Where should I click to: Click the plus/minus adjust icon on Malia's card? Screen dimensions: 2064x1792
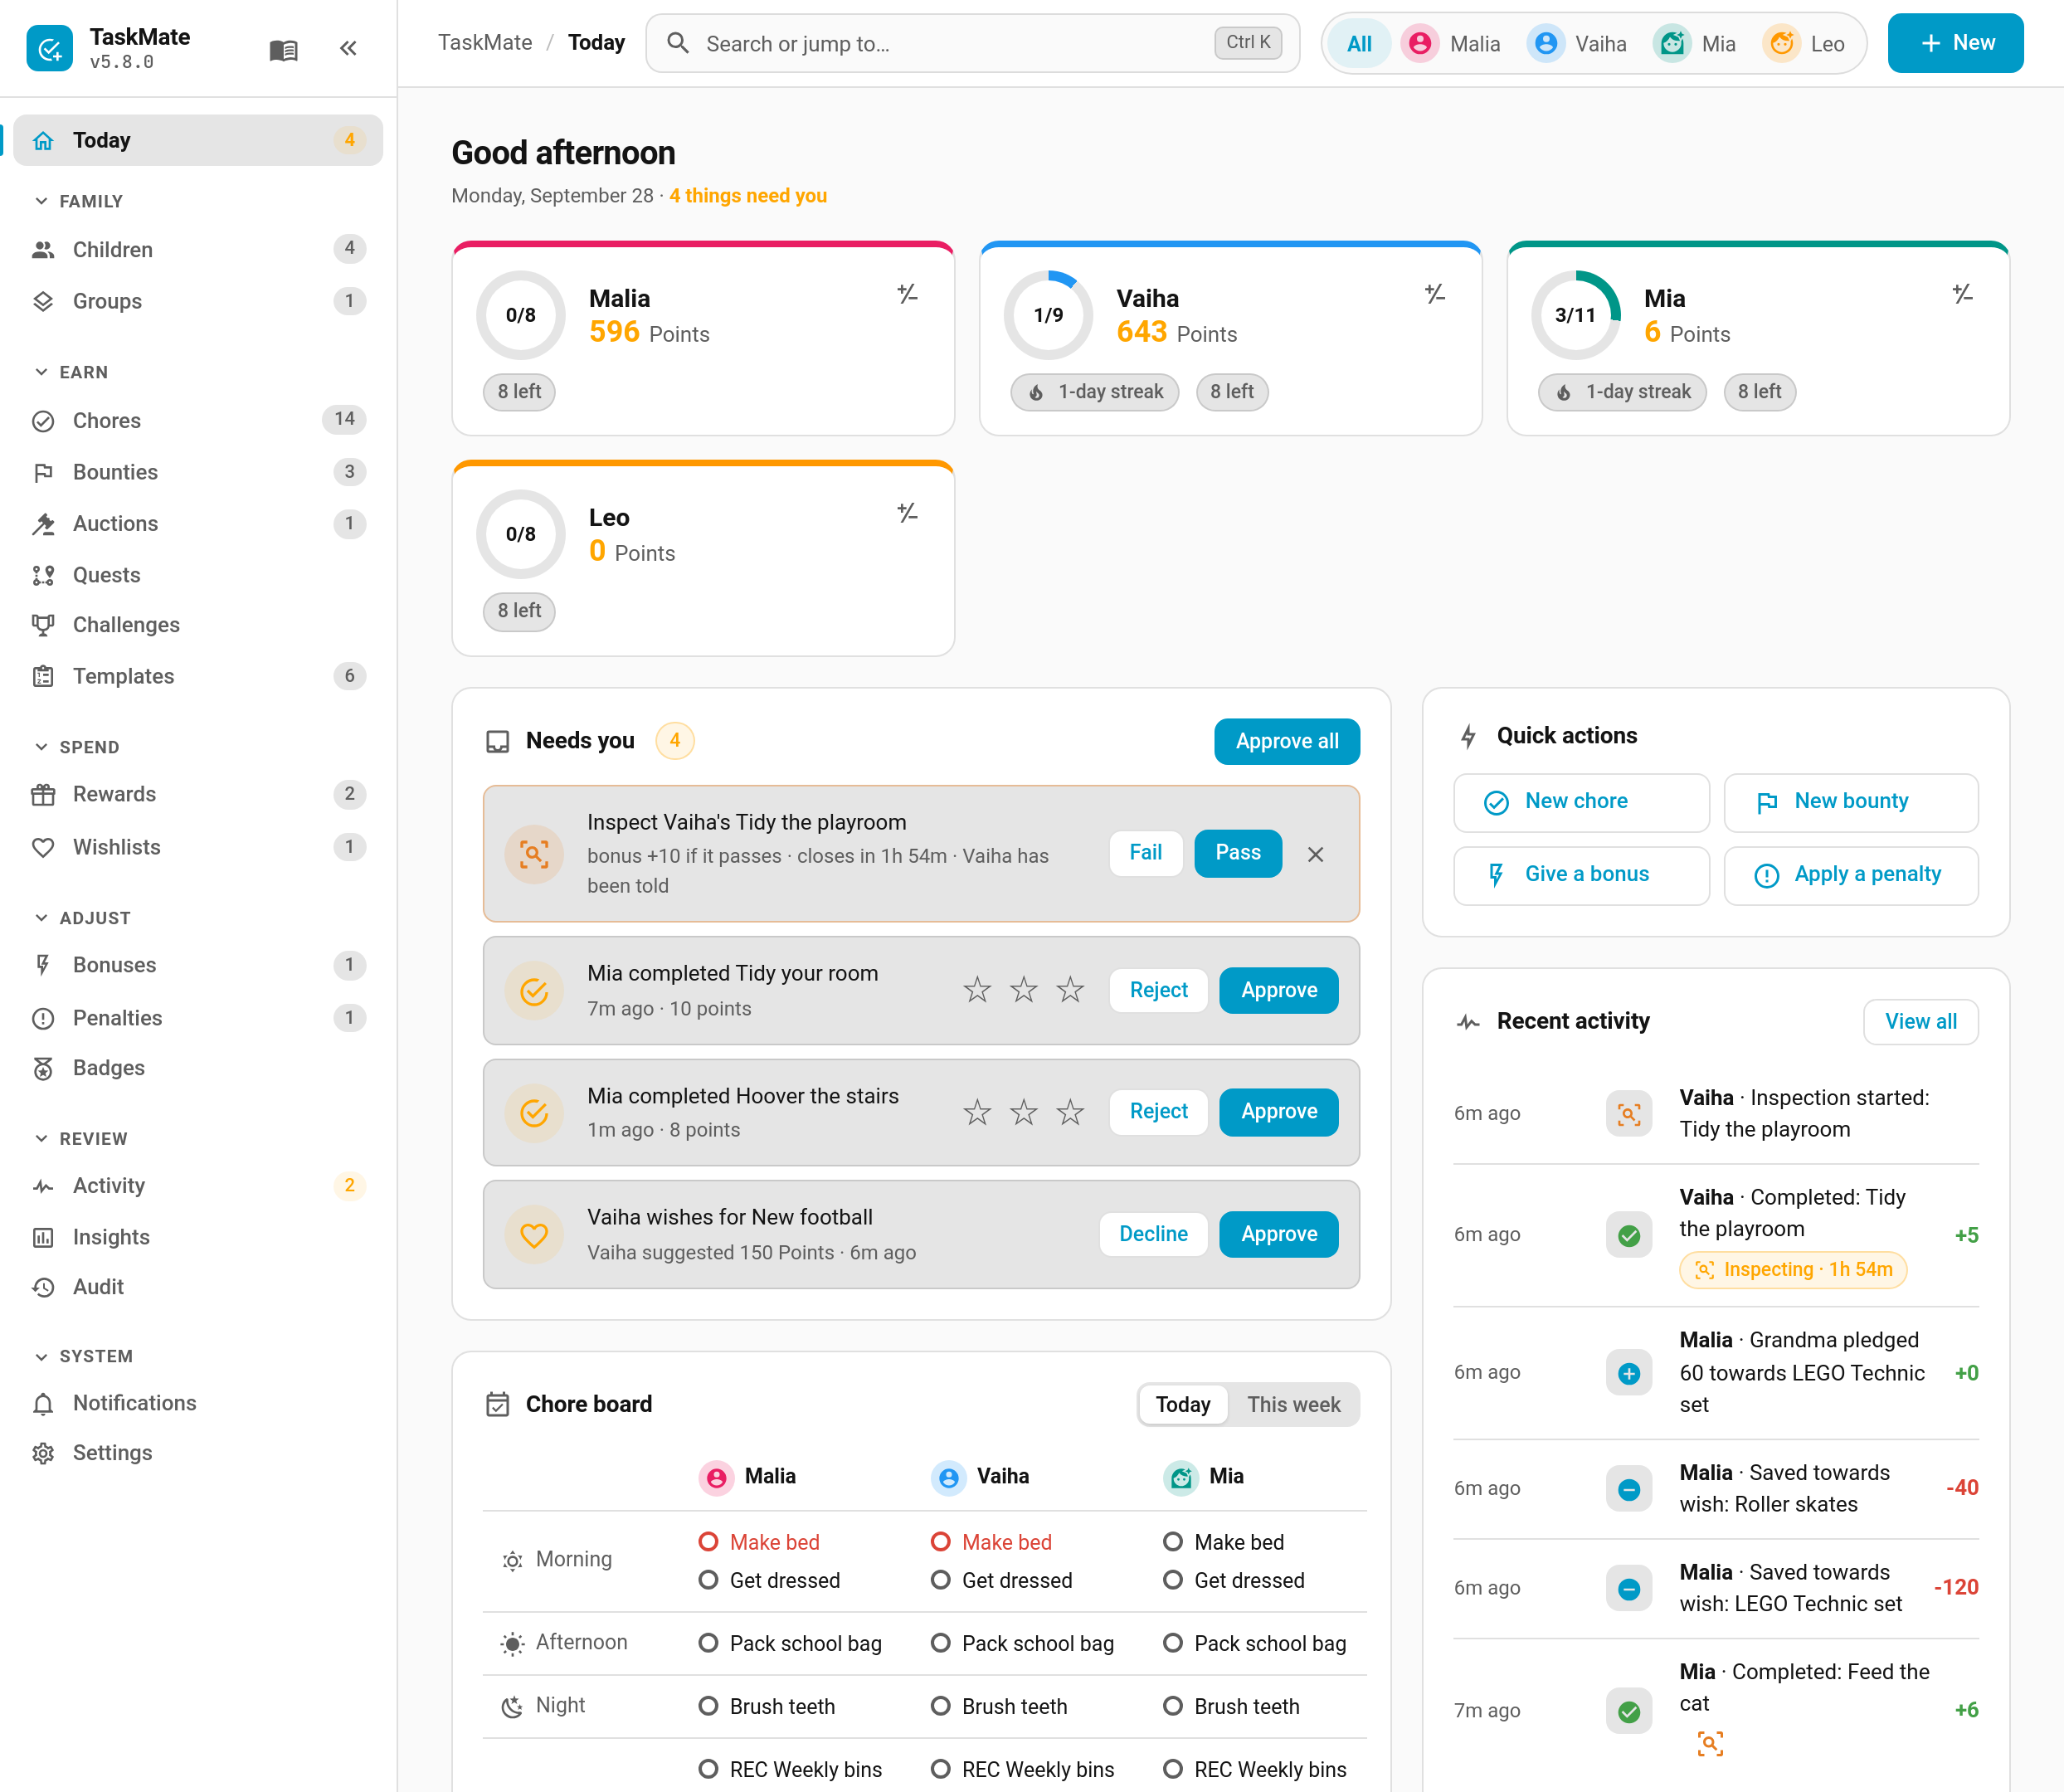(908, 294)
